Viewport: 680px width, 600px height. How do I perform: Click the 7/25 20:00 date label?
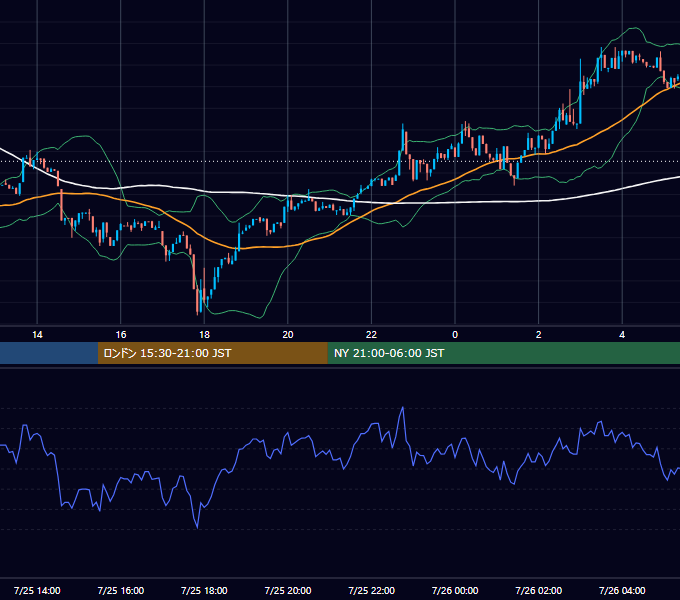pyautogui.click(x=288, y=590)
